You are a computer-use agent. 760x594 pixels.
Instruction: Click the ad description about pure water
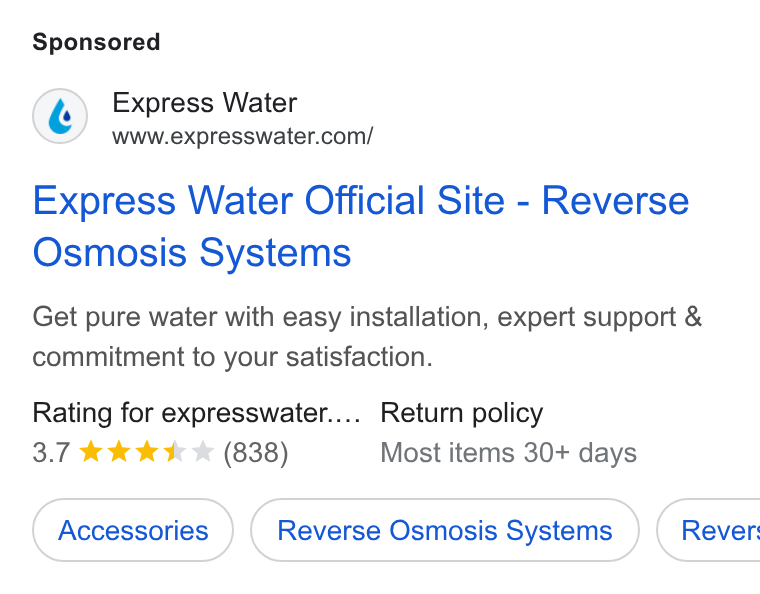(x=367, y=337)
